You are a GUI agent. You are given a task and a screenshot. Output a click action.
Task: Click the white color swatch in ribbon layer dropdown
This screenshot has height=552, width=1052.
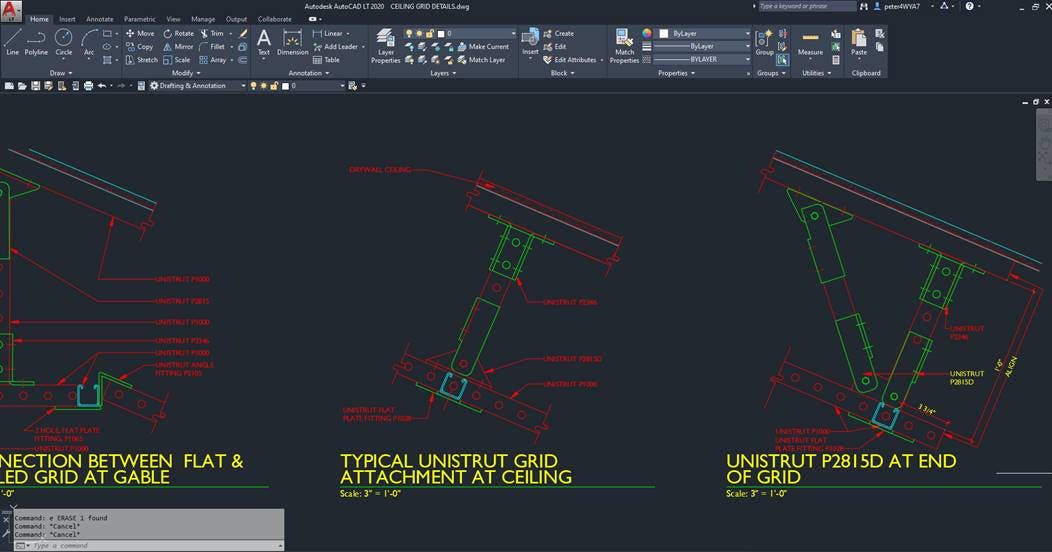(x=441, y=33)
